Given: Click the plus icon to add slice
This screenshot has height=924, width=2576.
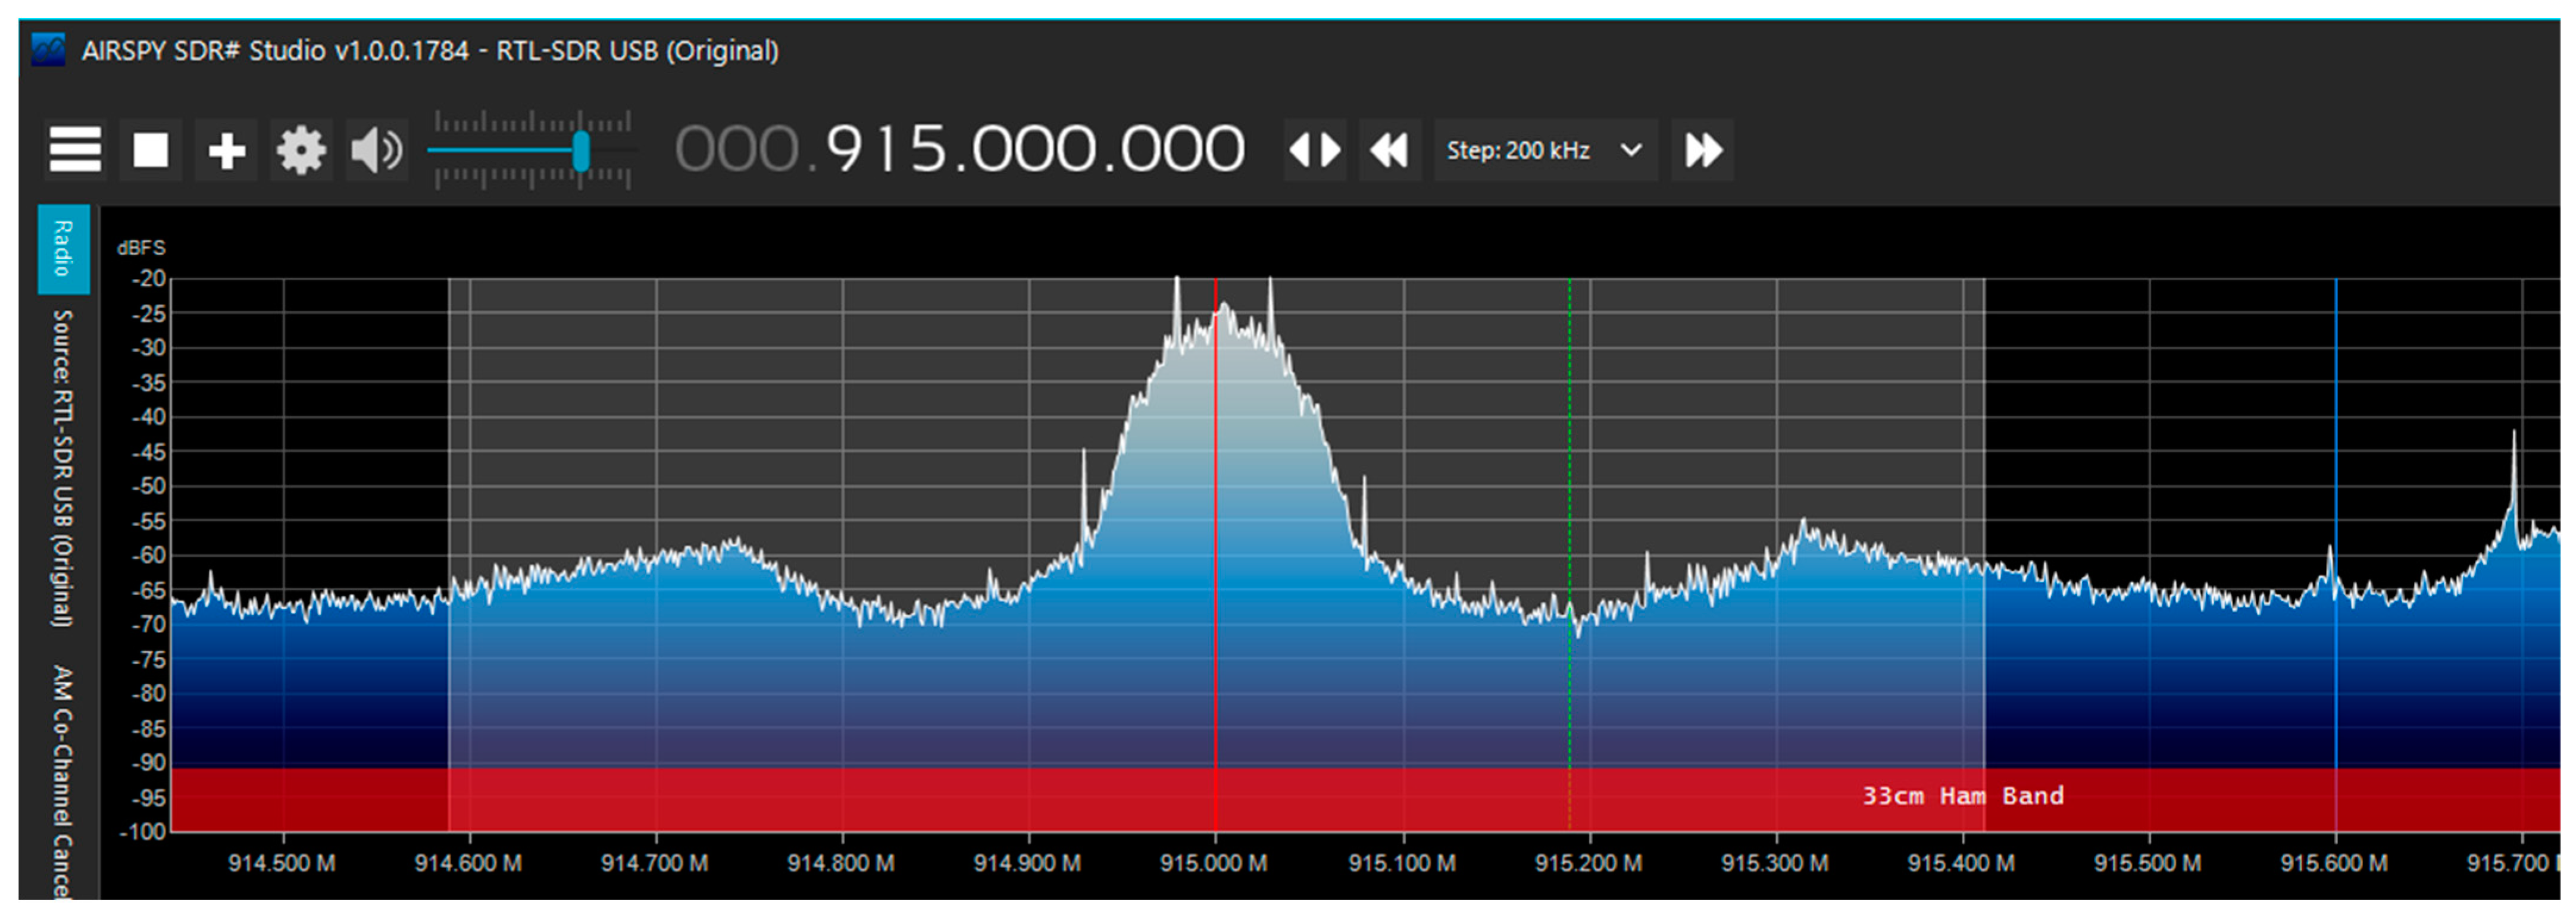Looking at the screenshot, I should coord(226,150).
